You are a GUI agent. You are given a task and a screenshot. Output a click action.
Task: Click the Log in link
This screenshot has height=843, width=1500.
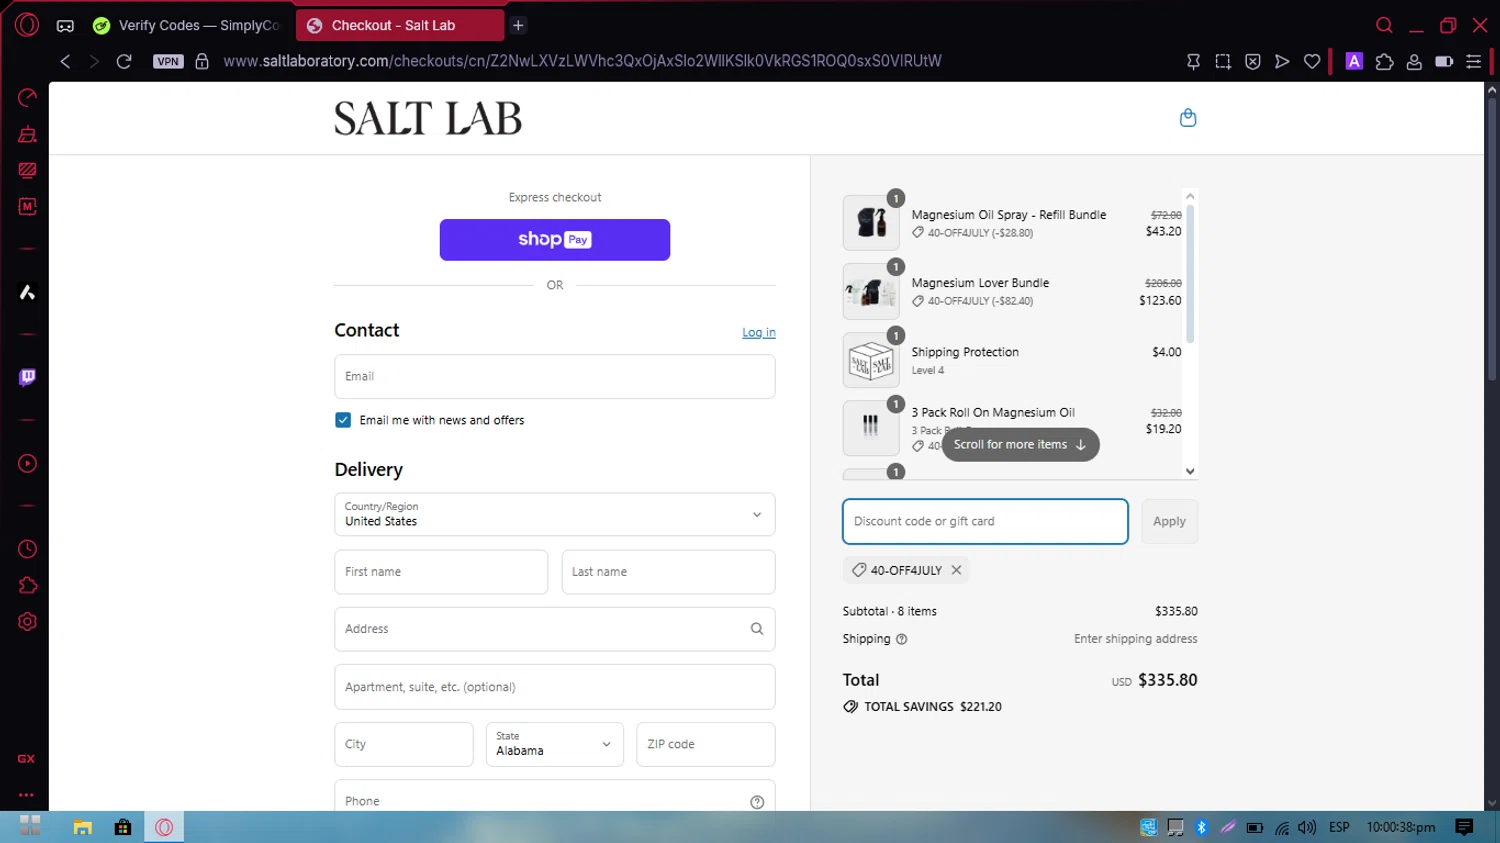(759, 332)
